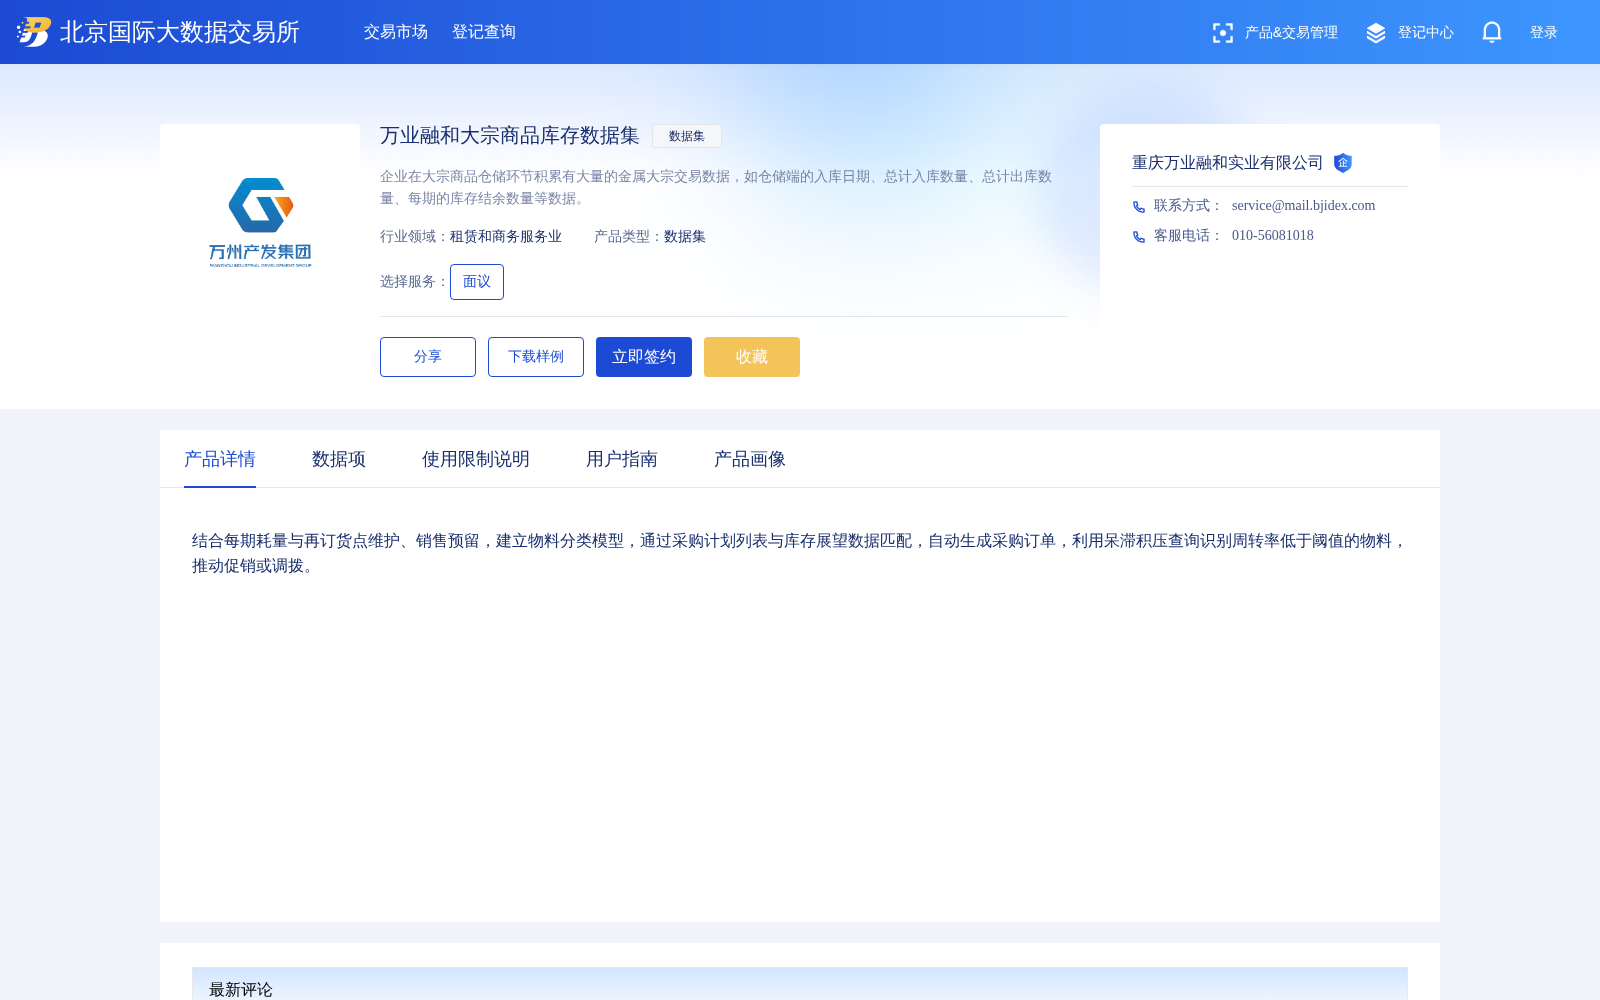Go to 登记中心
The width and height of the screenshot is (1600, 1000).
click(x=1426, y=33)
